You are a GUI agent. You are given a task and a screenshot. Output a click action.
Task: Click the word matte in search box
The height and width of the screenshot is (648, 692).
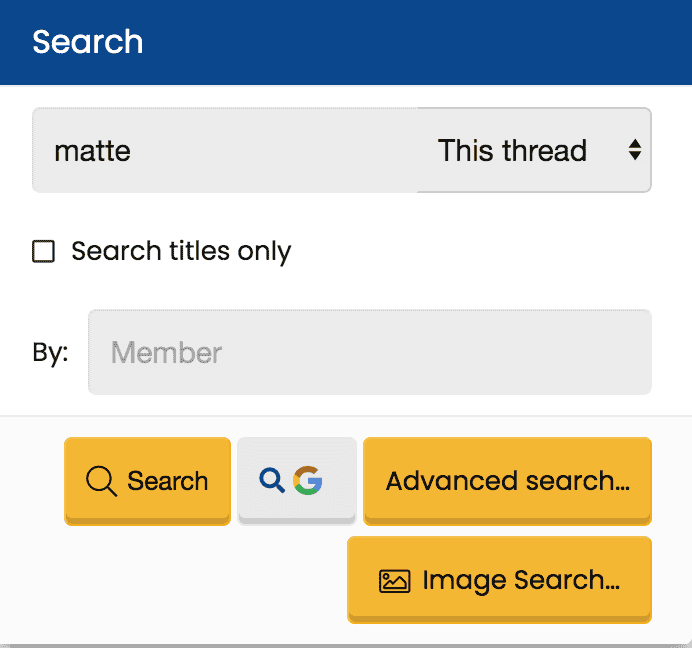tap(92, 151)
